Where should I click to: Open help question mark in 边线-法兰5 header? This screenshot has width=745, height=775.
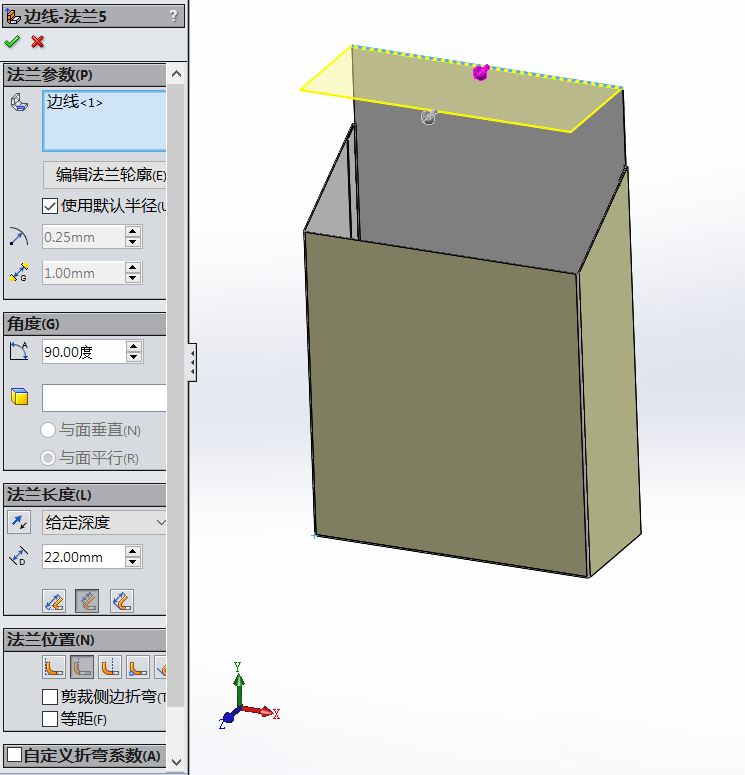click(x=174, y=15)
